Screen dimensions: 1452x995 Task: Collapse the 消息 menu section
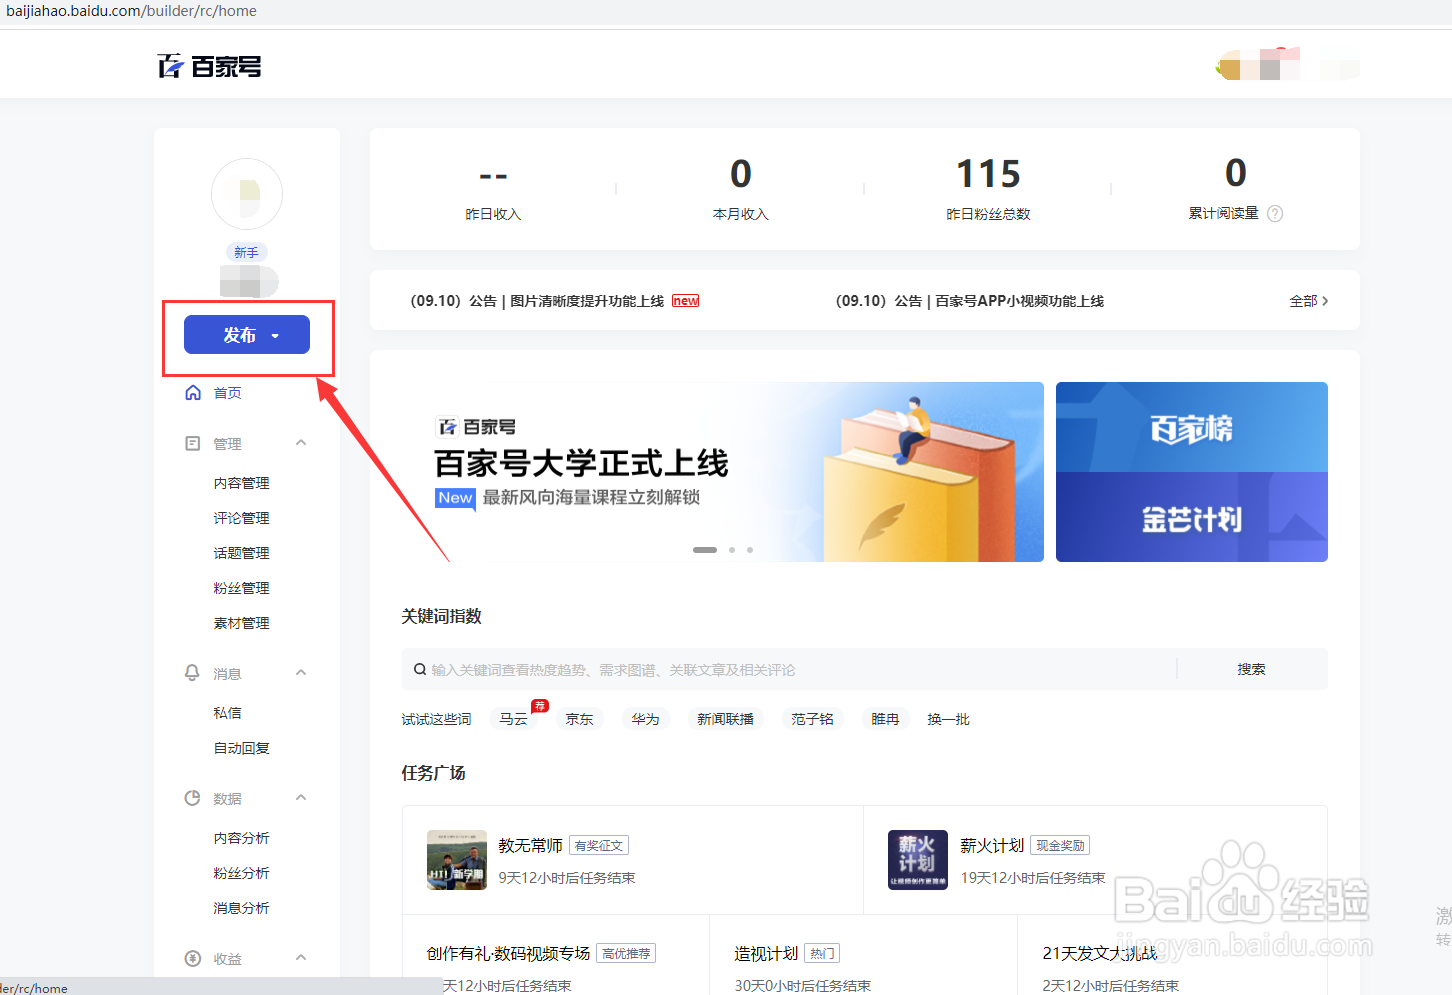301,673
